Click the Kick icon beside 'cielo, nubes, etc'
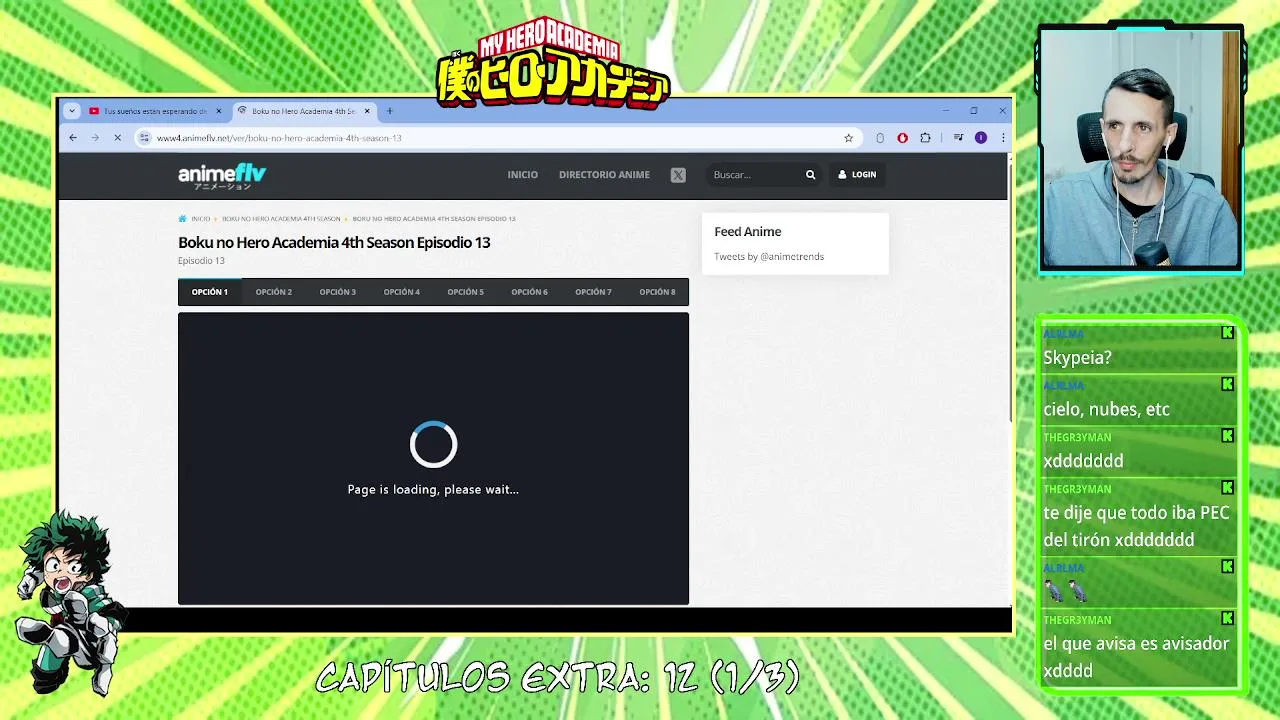 1227,384
